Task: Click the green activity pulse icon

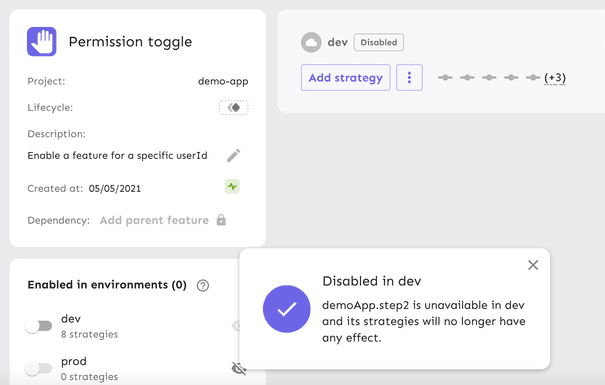Action: 232,187
